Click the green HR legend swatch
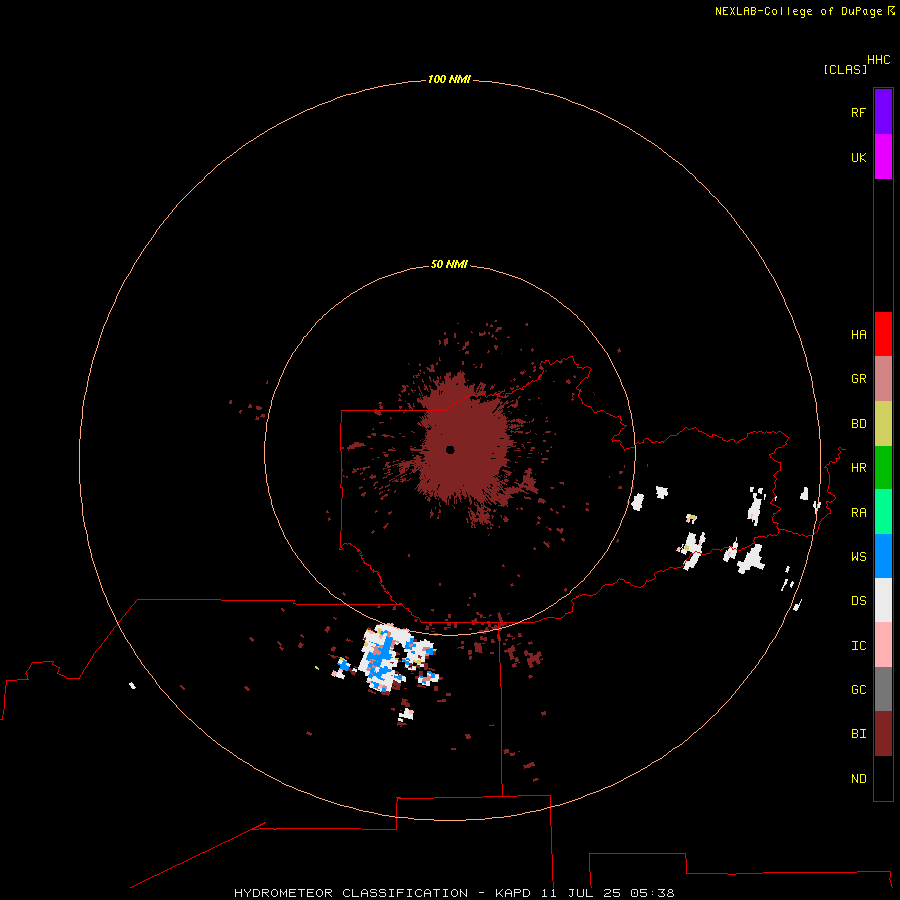 883,468
